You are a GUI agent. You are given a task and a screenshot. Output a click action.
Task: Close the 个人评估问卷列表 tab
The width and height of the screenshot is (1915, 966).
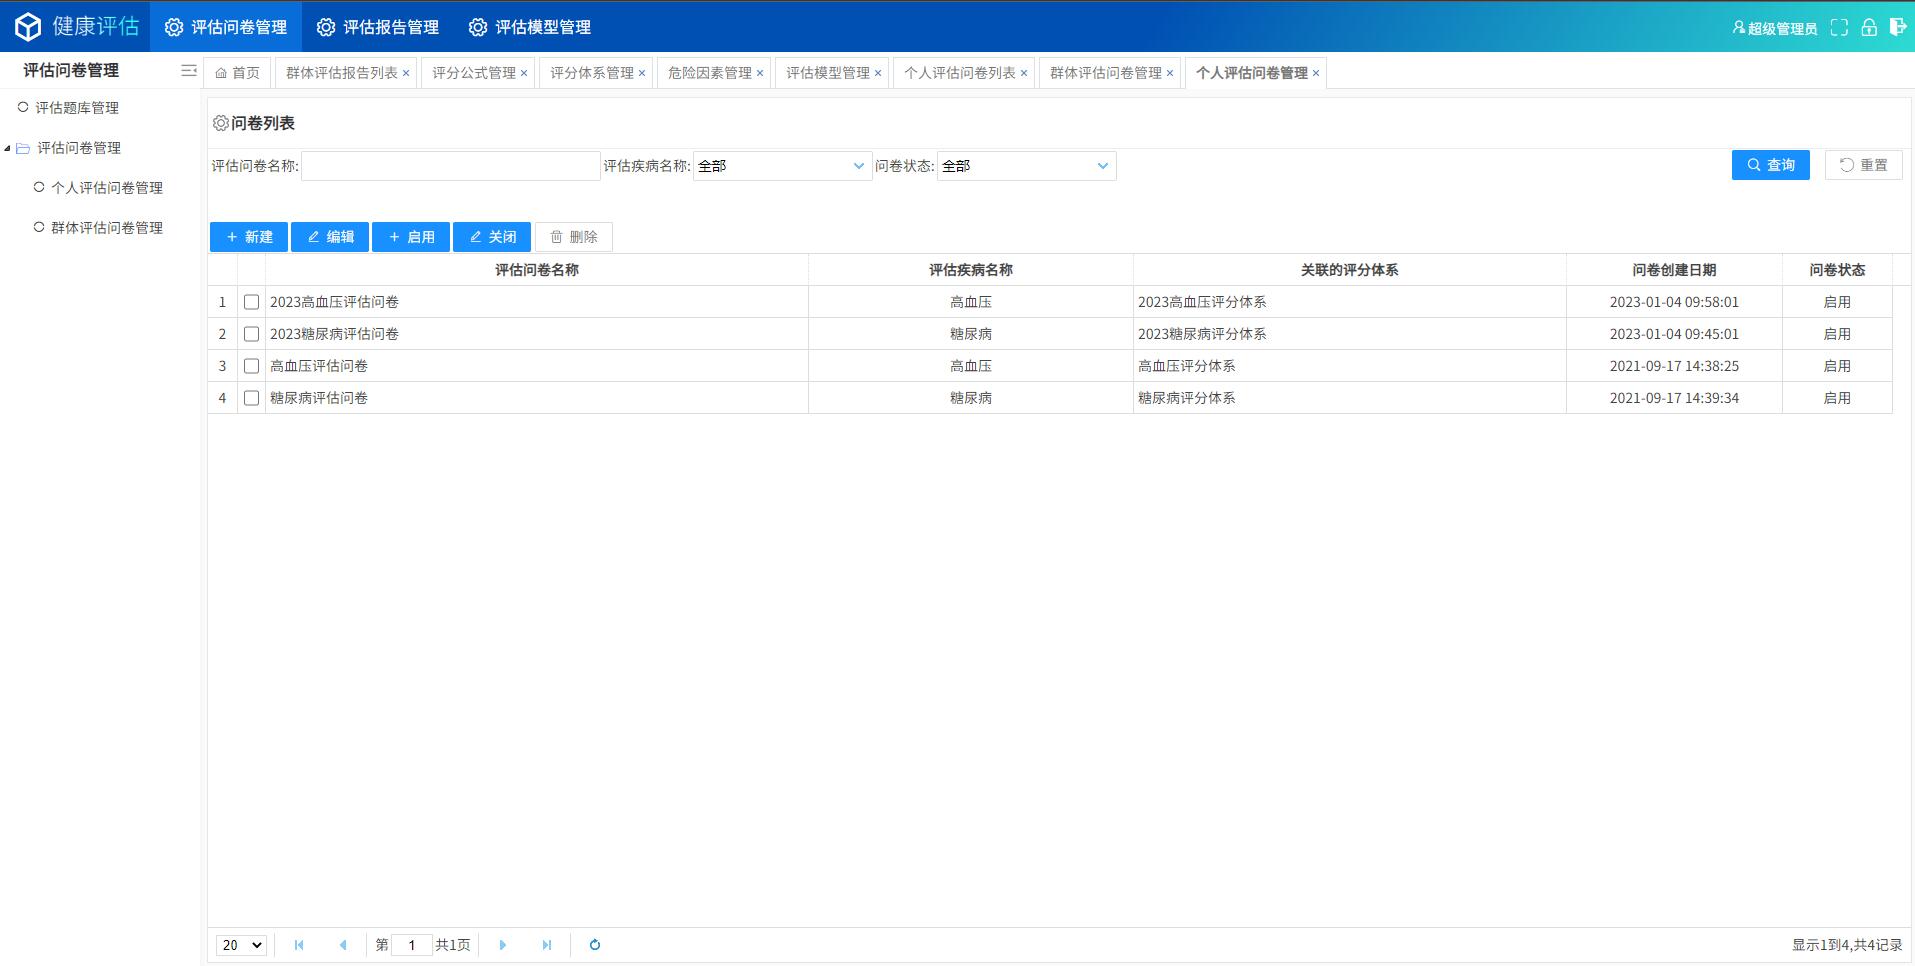coord(1024,73)
